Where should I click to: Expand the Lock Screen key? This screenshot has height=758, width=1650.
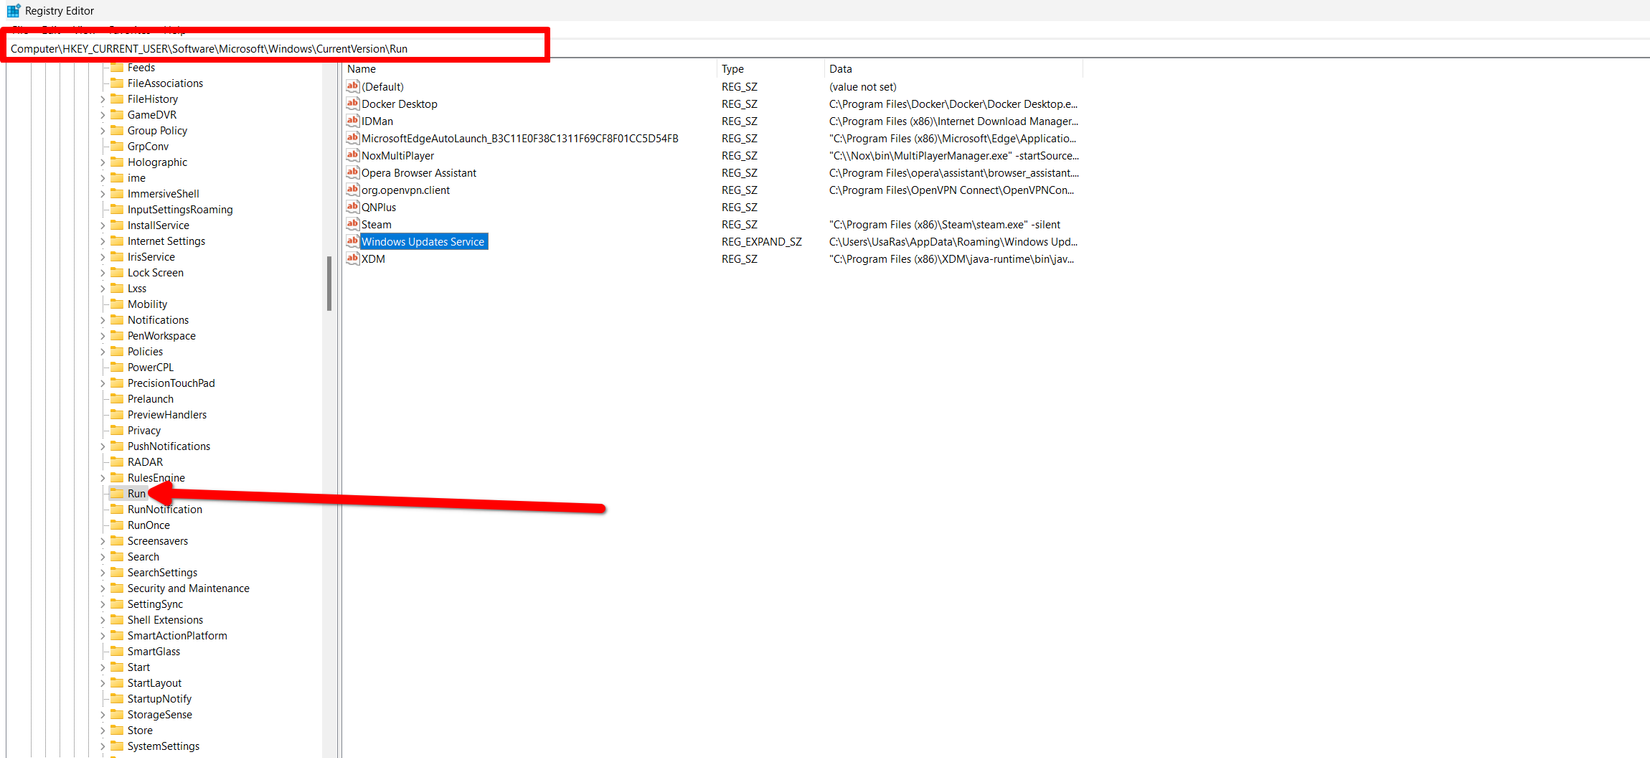pyautogui.click(x=103, y=273)
